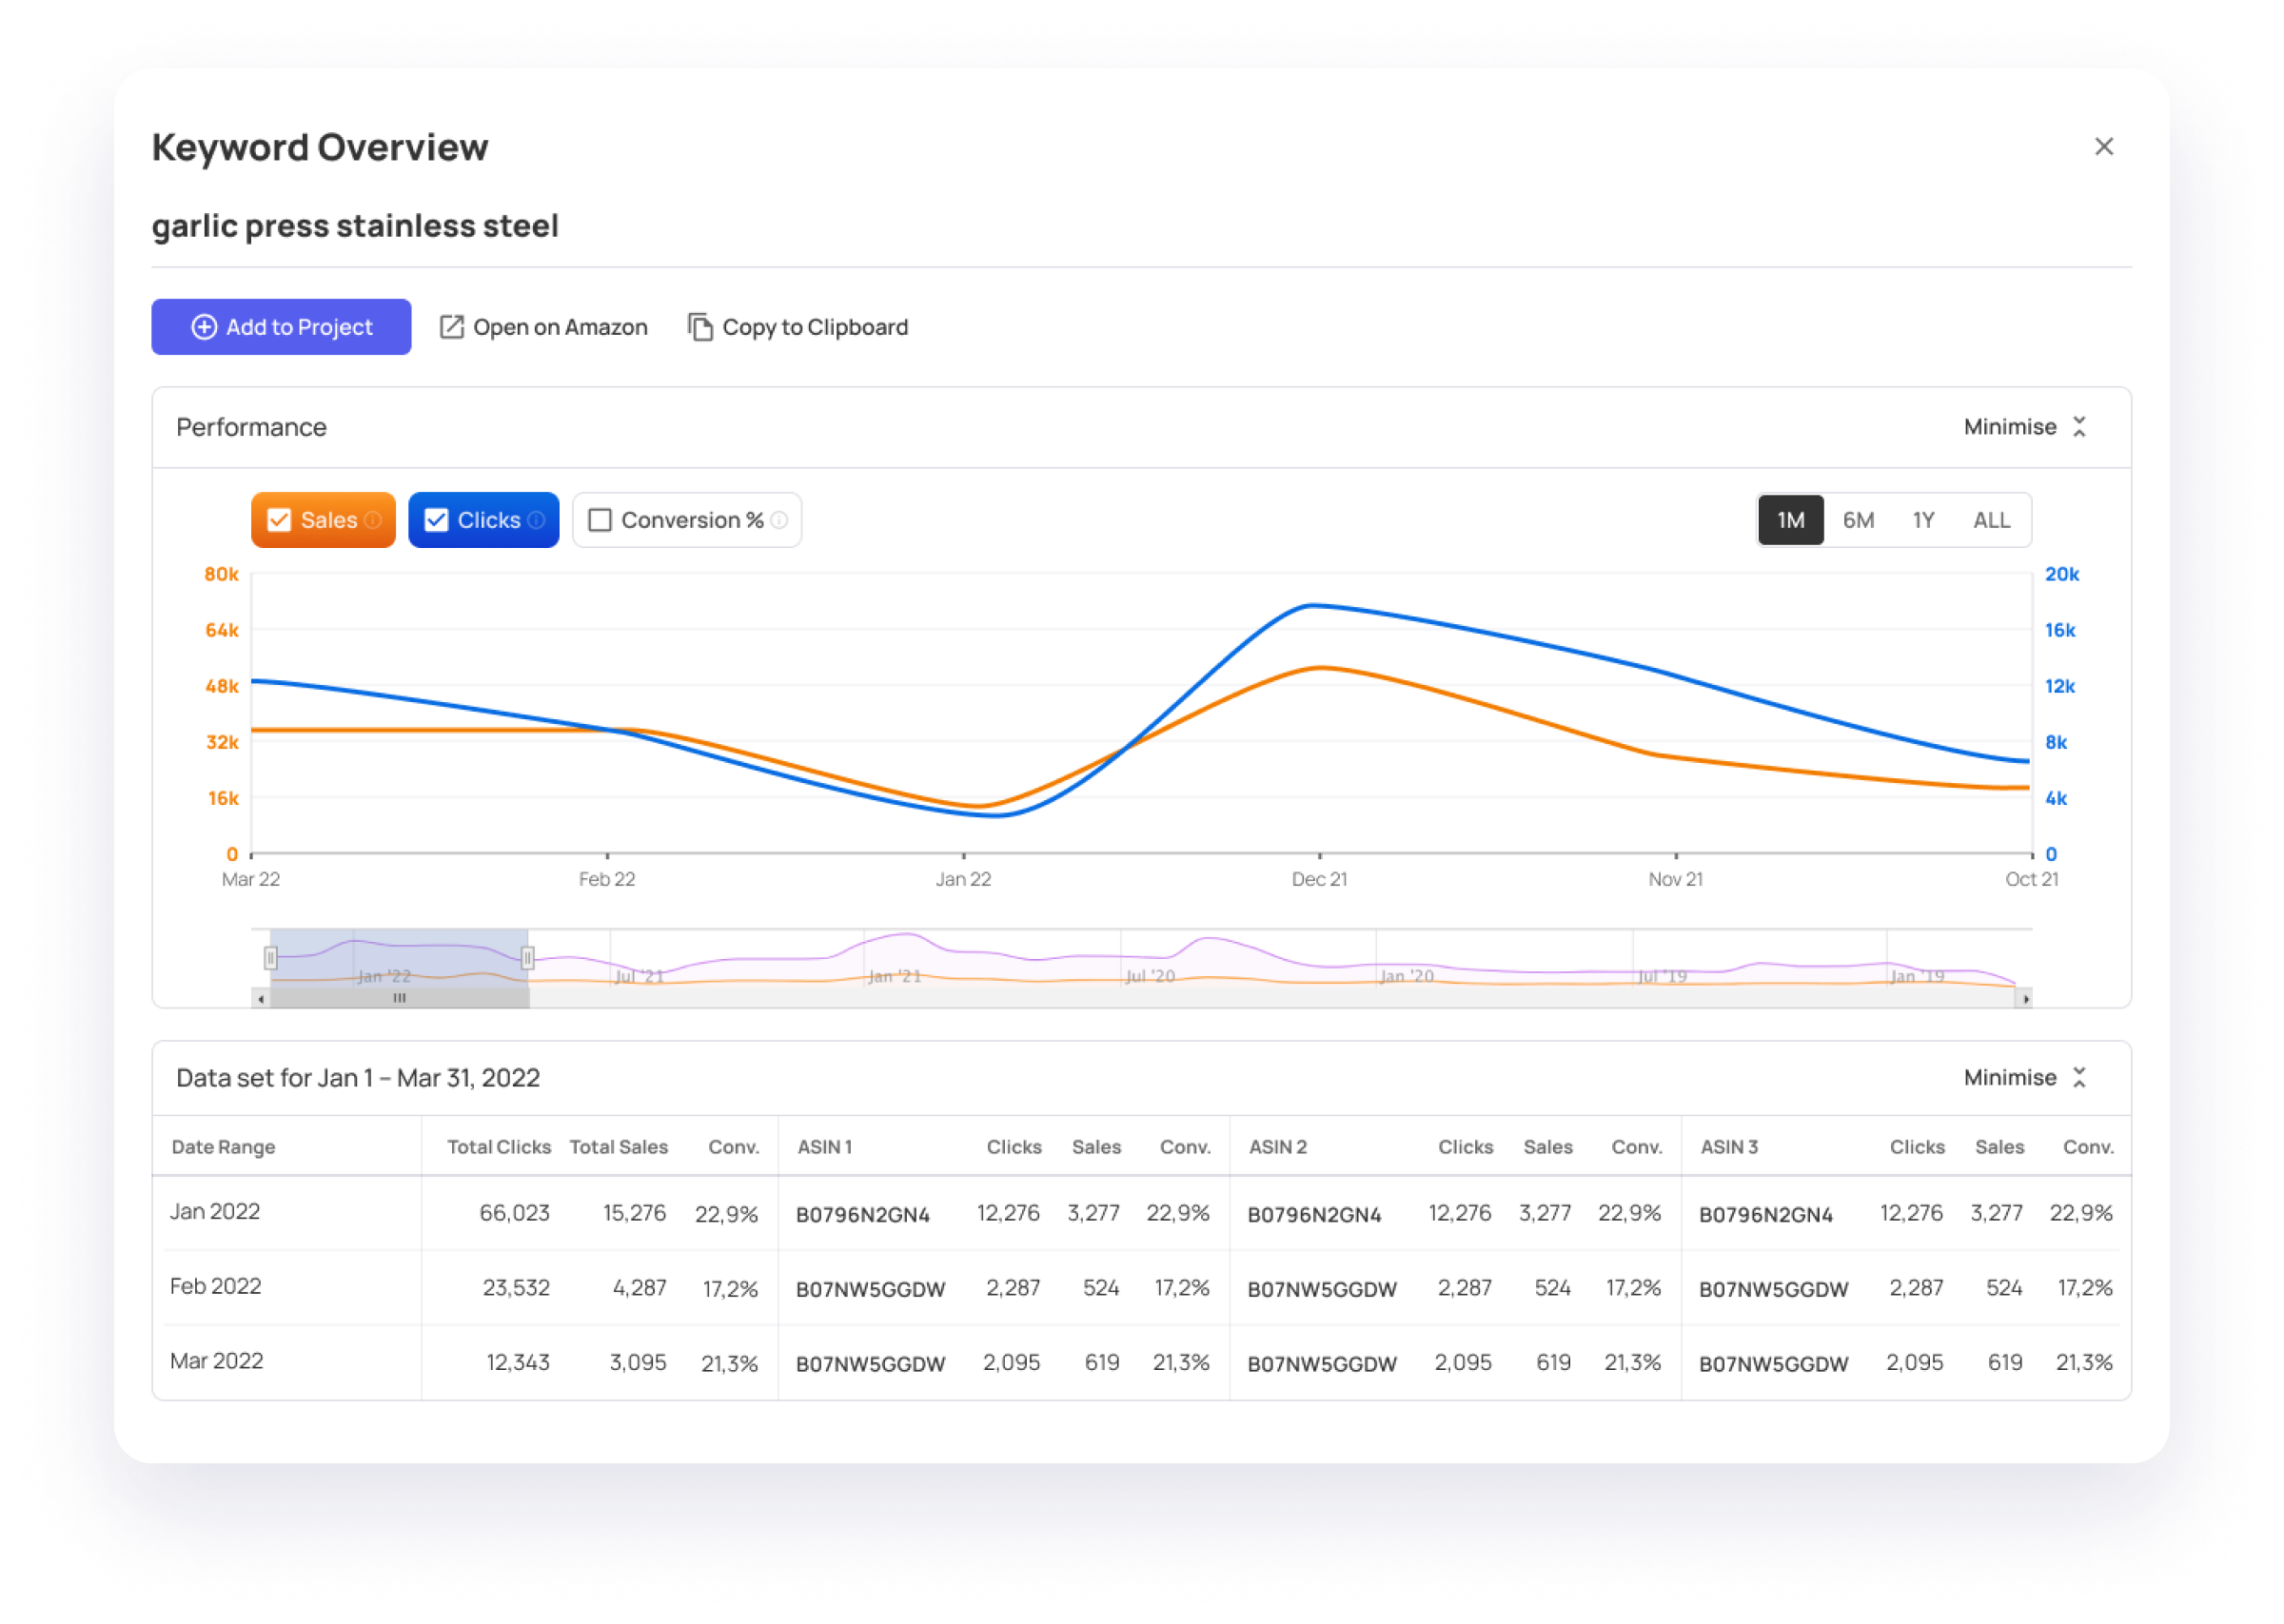Click total conversion 21,3% in Mar row

click(729, 1364)
